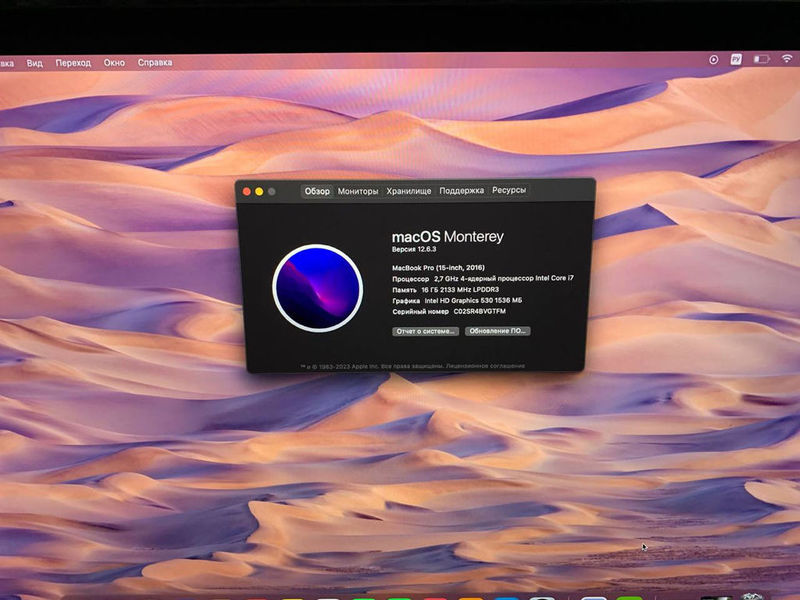Open the Переход menu

click(73, 63)
